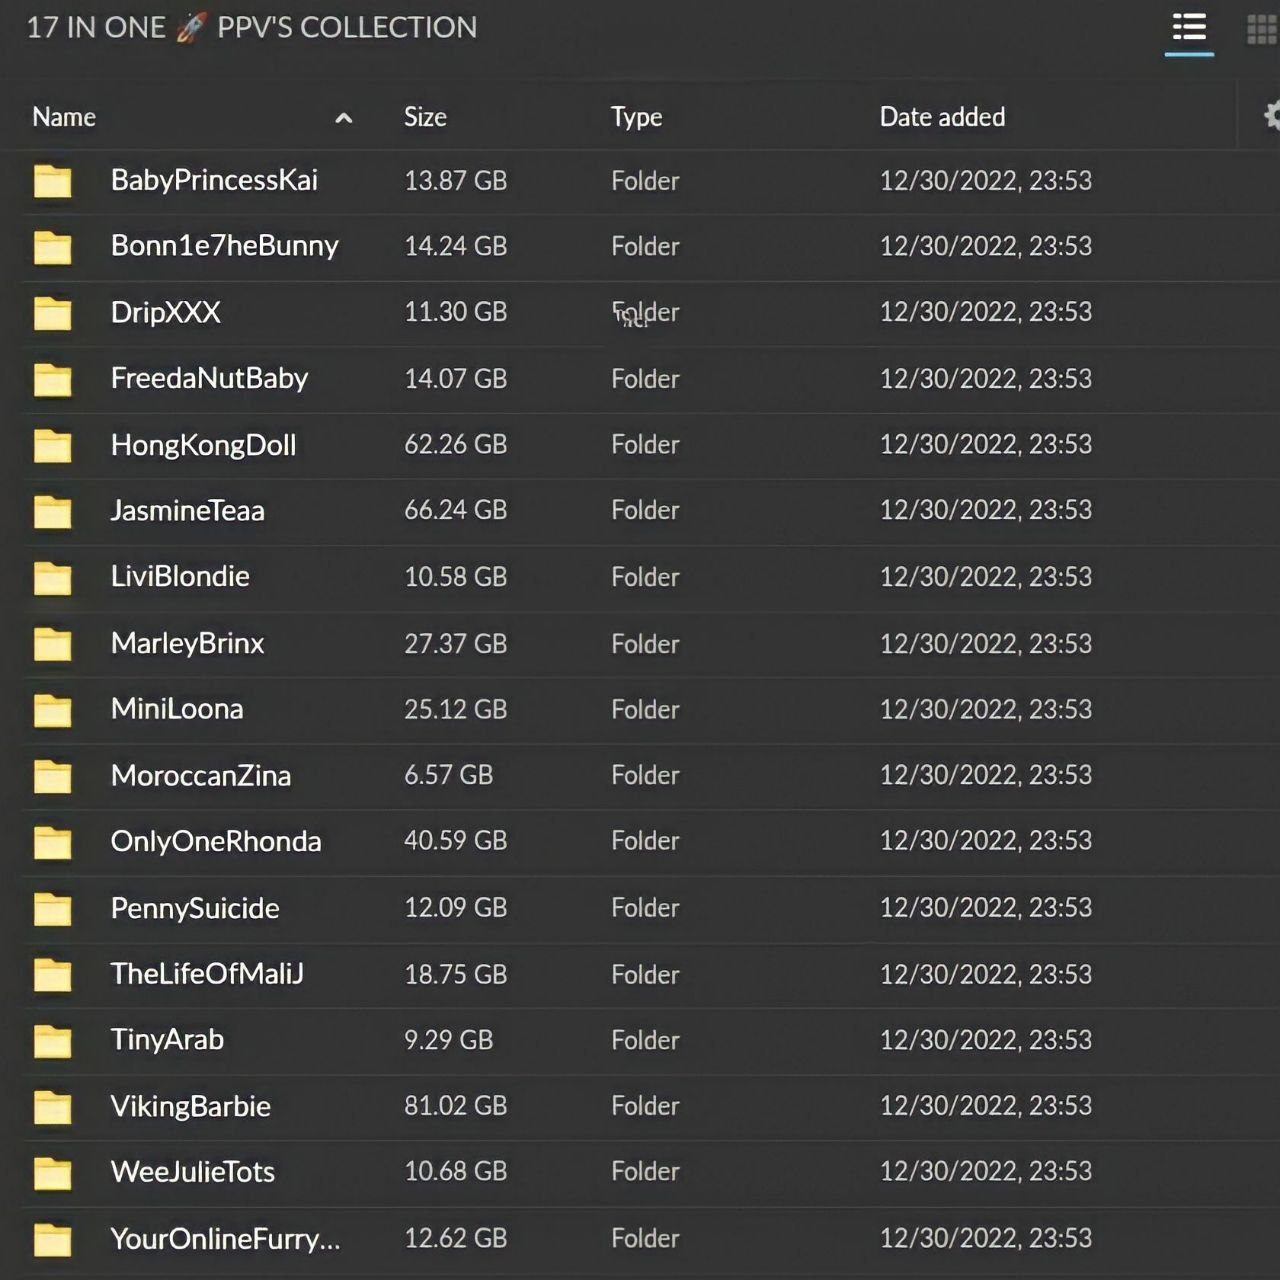Open the MarleyBrinx folder
This screenshot has width=1280, height=1280.
(x=187, y=643)
